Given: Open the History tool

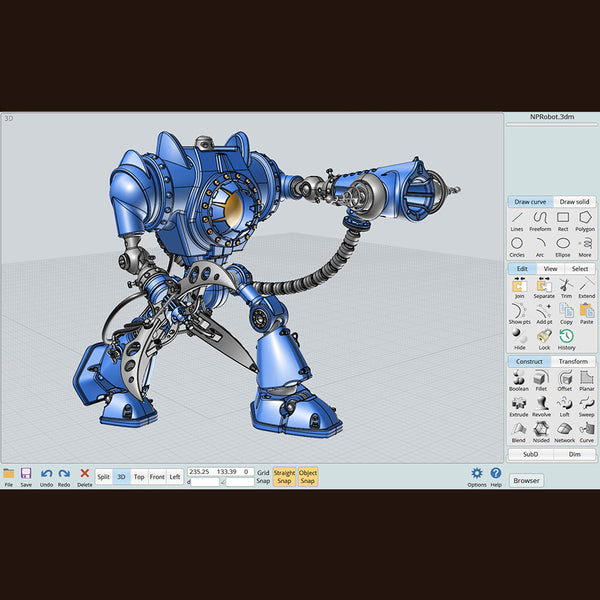Looking at the screenshot, I should (566, 340).
